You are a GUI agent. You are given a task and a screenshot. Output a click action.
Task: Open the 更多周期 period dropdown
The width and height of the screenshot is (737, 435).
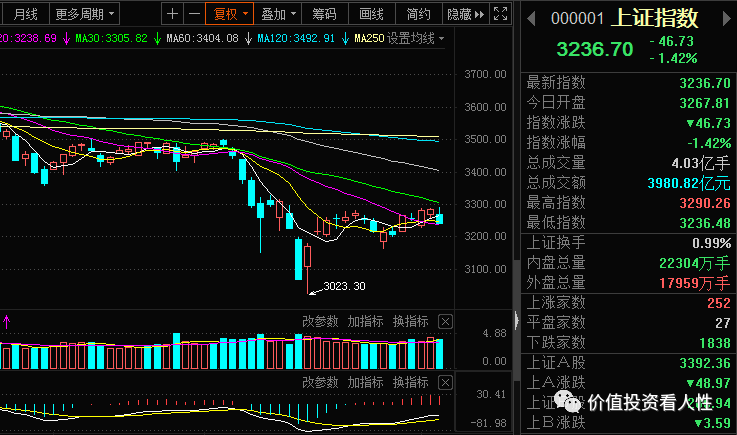pyautogui.click(x=85, y=14)
